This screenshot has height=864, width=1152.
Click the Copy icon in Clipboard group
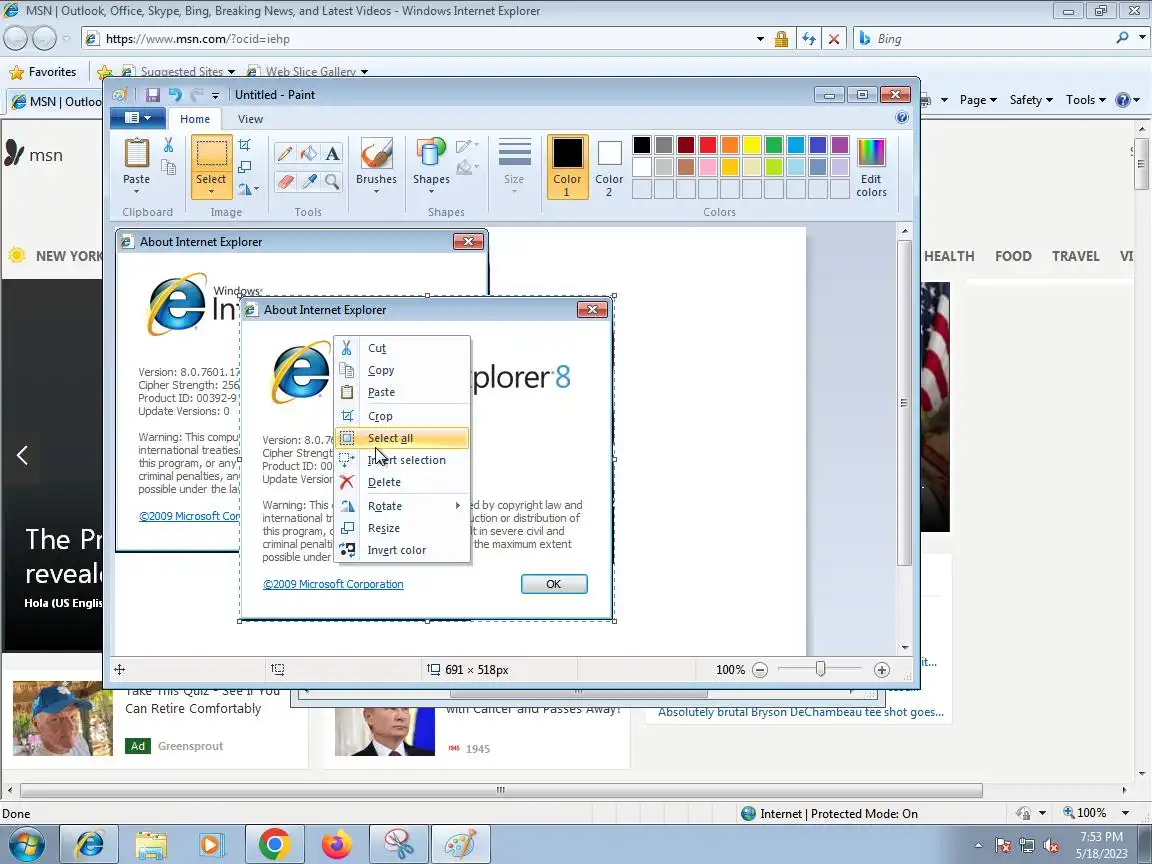[x=168, y=167]
